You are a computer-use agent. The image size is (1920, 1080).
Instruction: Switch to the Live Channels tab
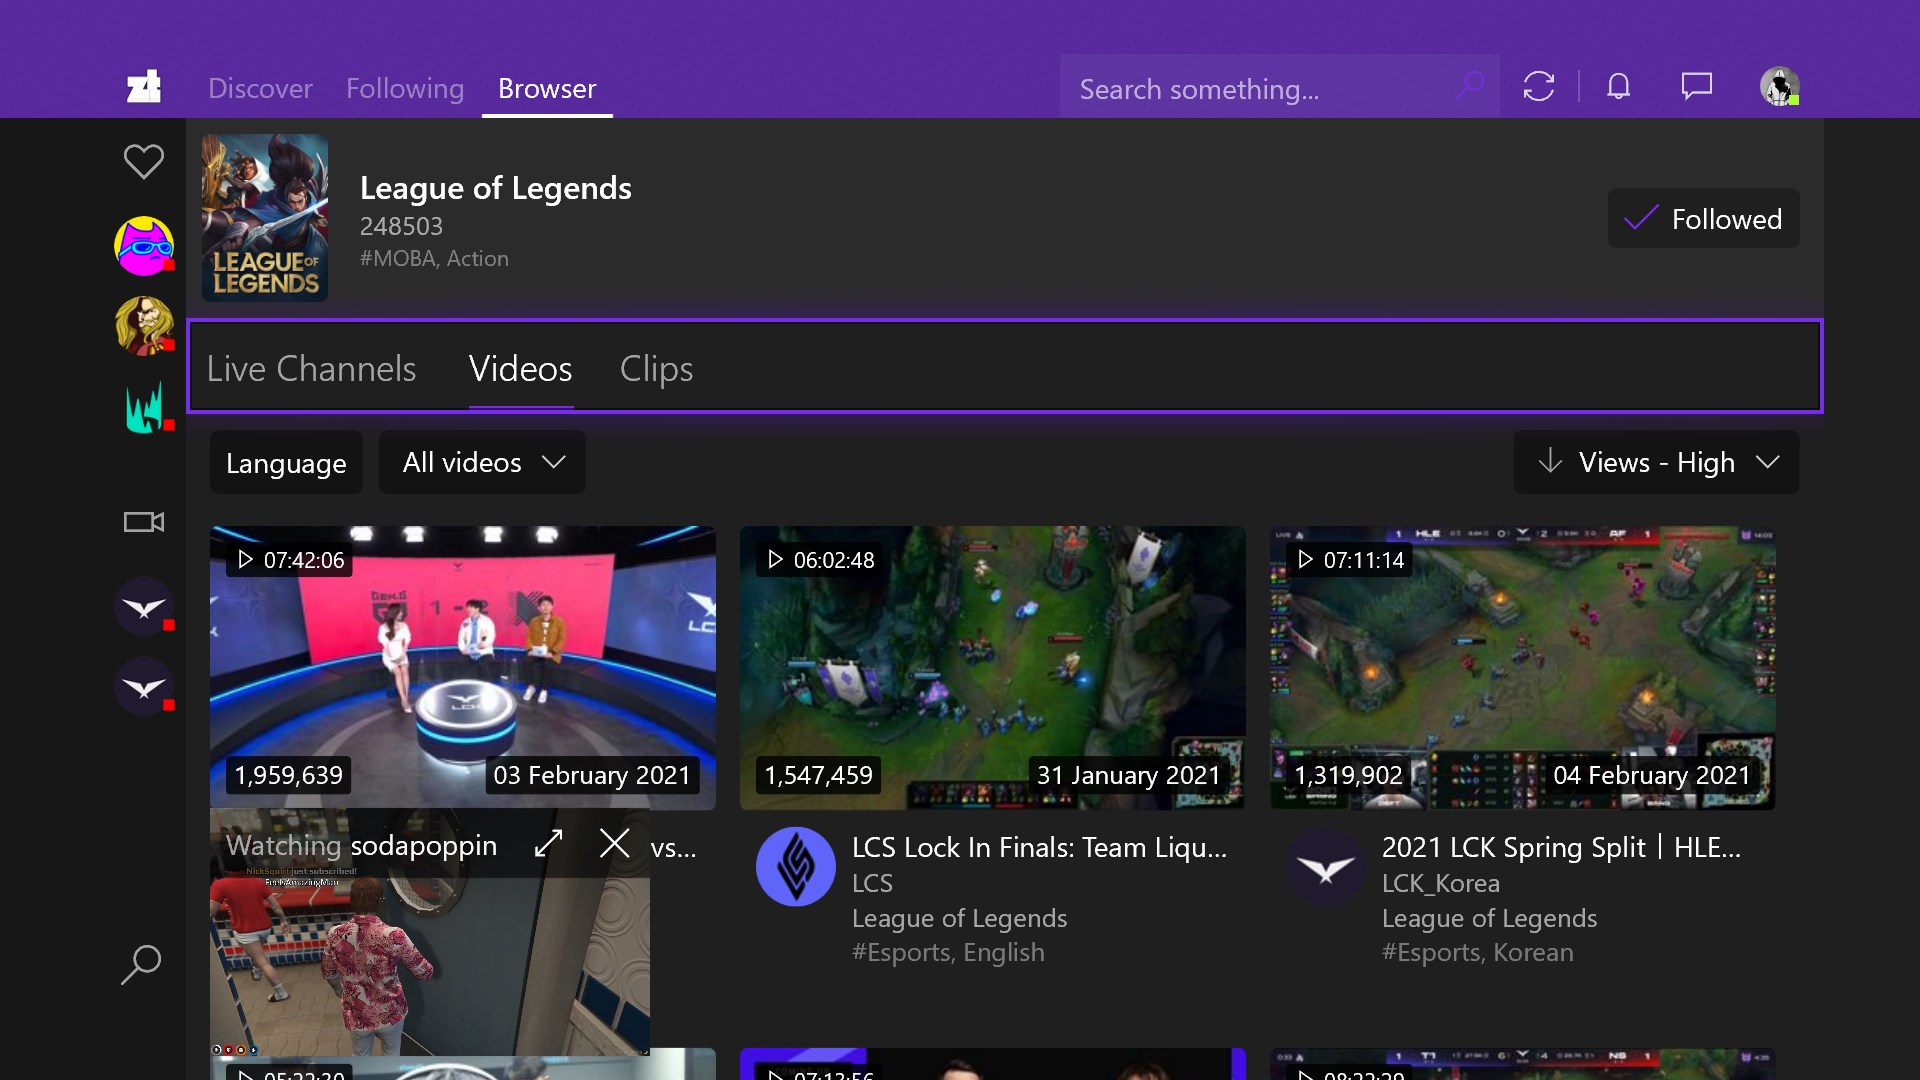click(x=311, y=369)
